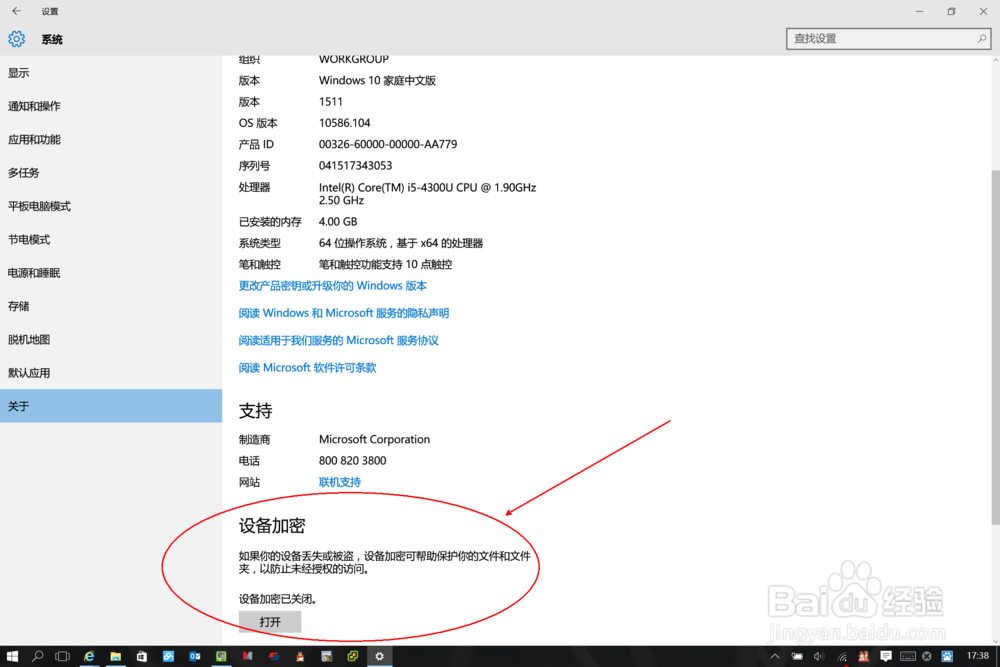Select 电源和睡眠 in the sidebar
Screen dimensions: 1000x667
tap(111, 273)
